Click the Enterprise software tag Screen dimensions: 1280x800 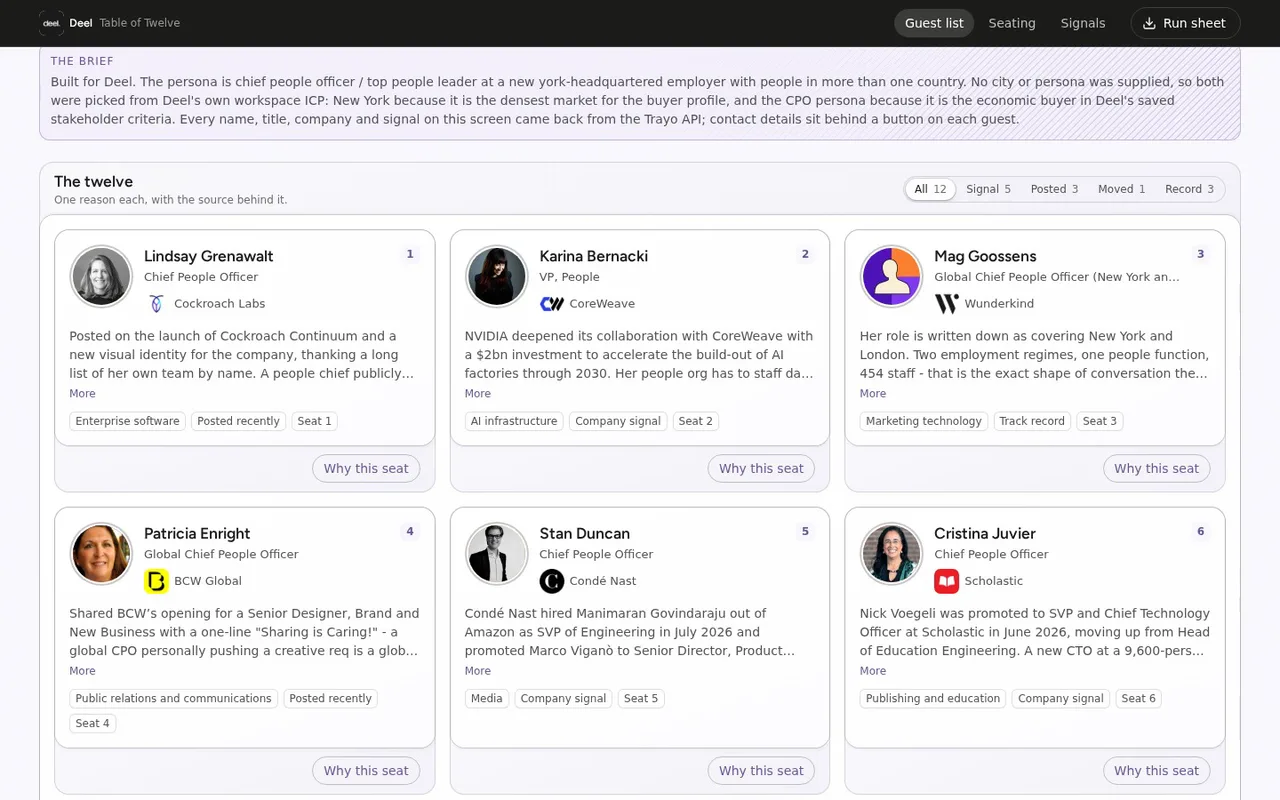[128, 421]
